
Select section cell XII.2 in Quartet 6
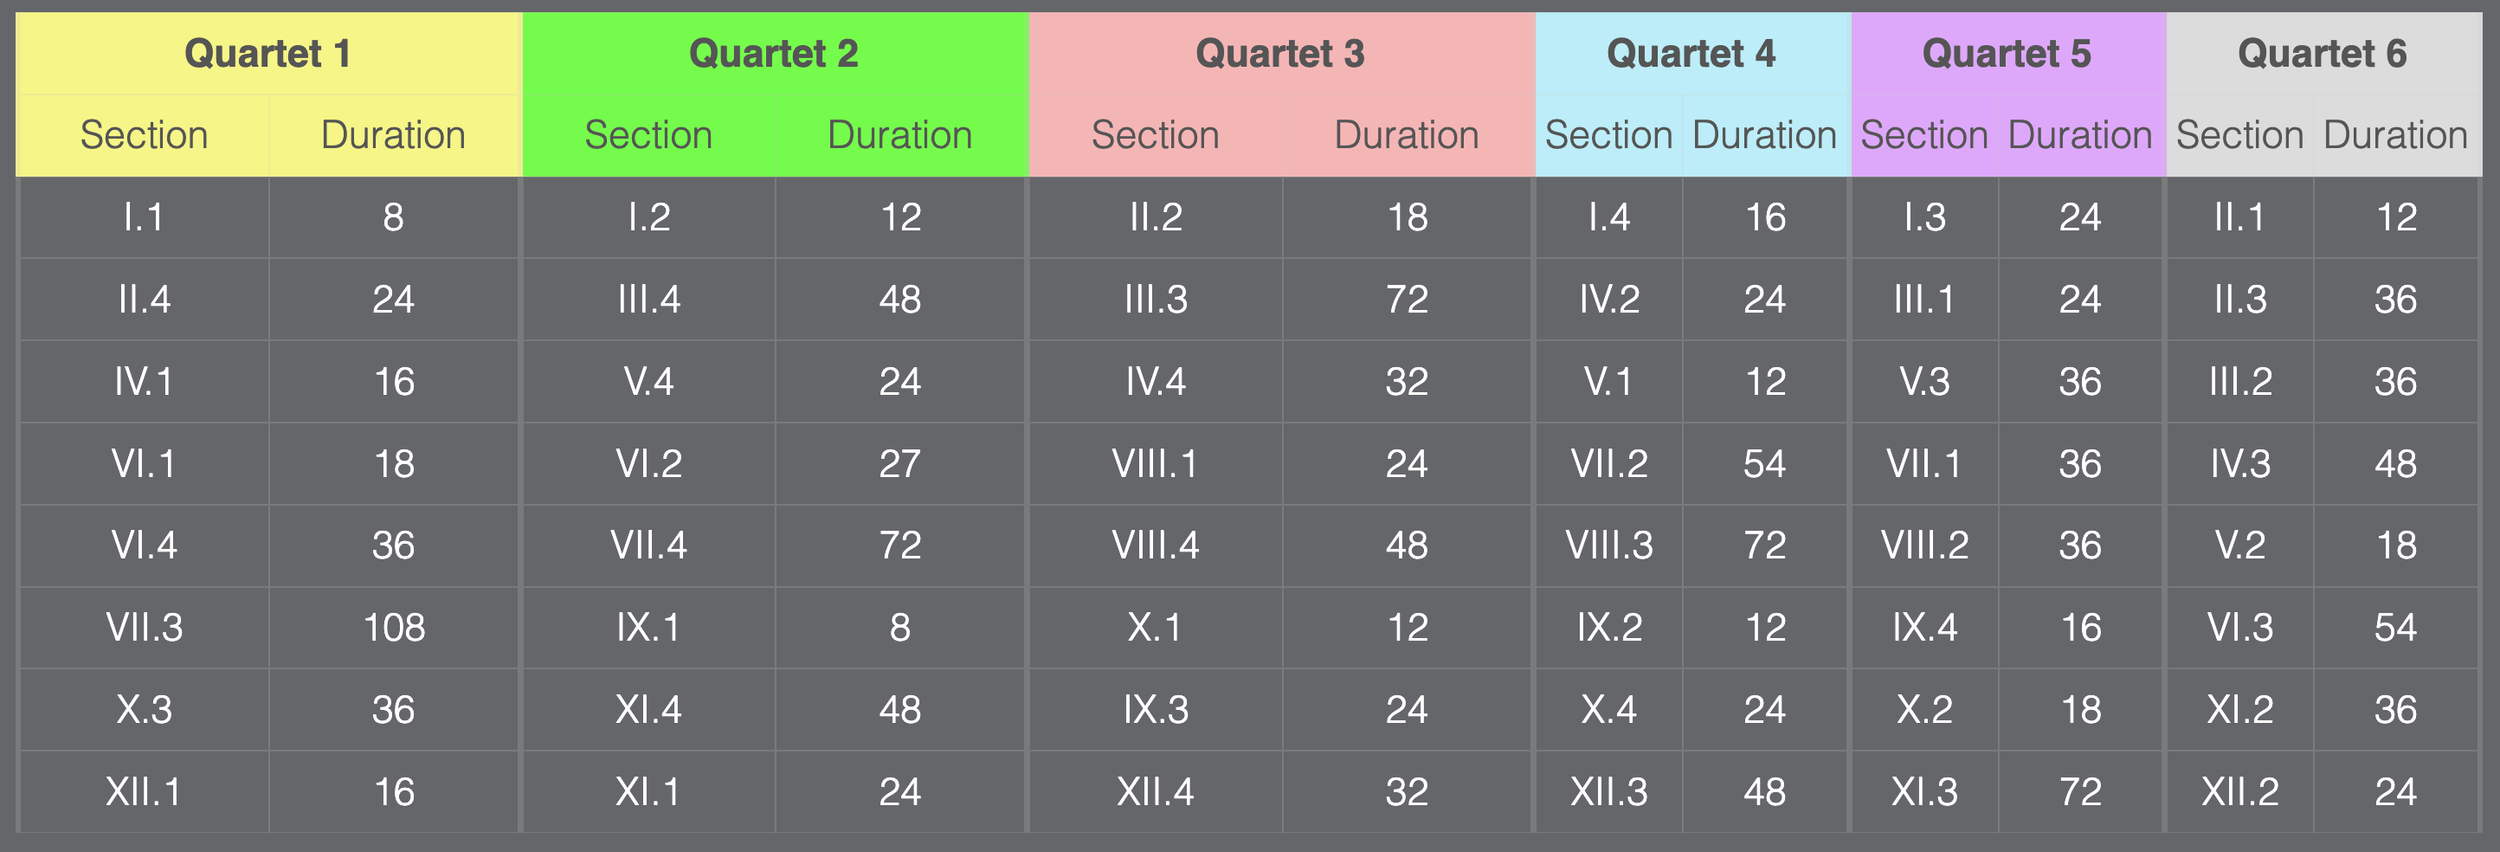click(2240, 792)
